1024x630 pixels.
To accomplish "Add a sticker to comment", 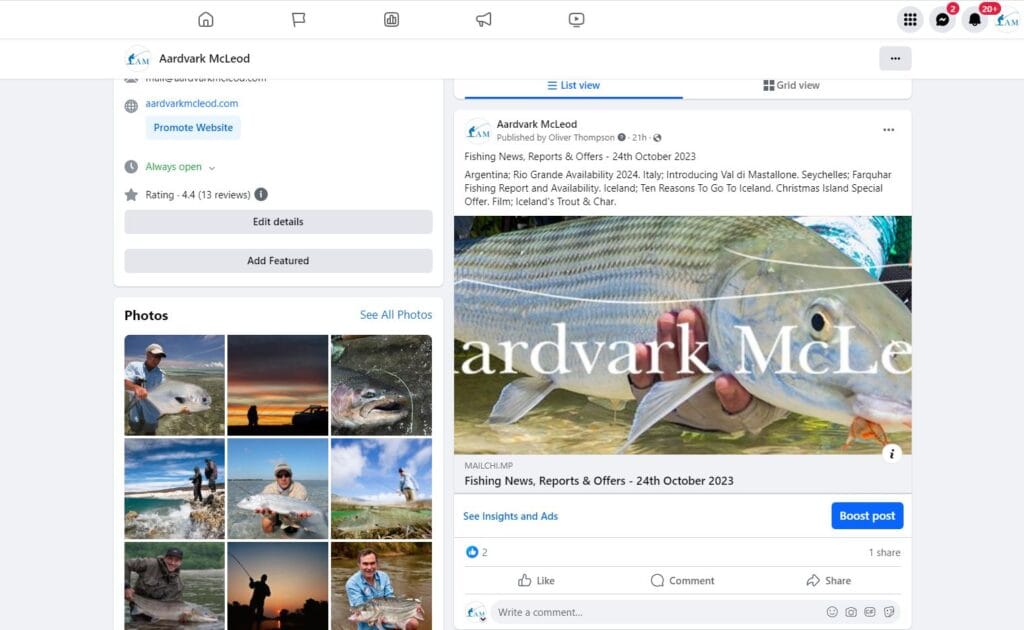I will (x=889, y=612).
